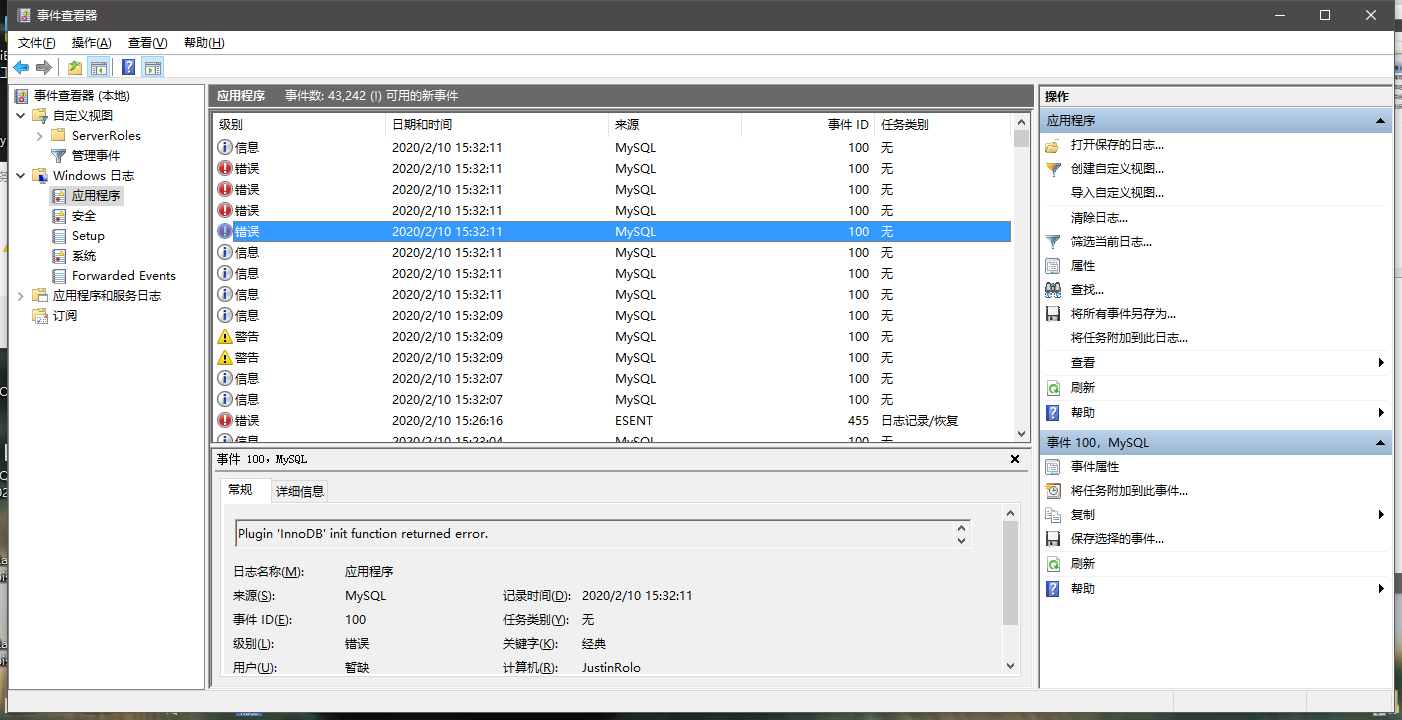Close the event details preview pane

(x=1015, y=459)
